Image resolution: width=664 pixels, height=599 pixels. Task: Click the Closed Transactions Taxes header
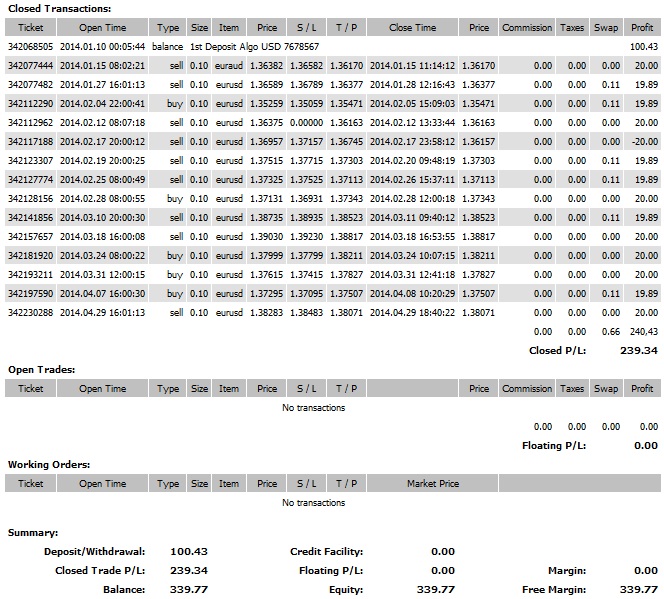click(x=572, y=28)
